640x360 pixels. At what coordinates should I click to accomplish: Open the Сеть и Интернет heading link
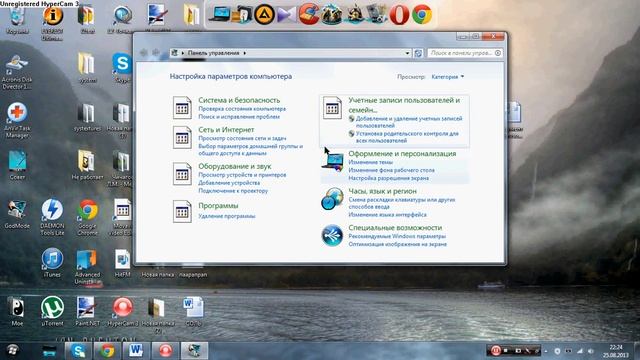click(226, 129)
